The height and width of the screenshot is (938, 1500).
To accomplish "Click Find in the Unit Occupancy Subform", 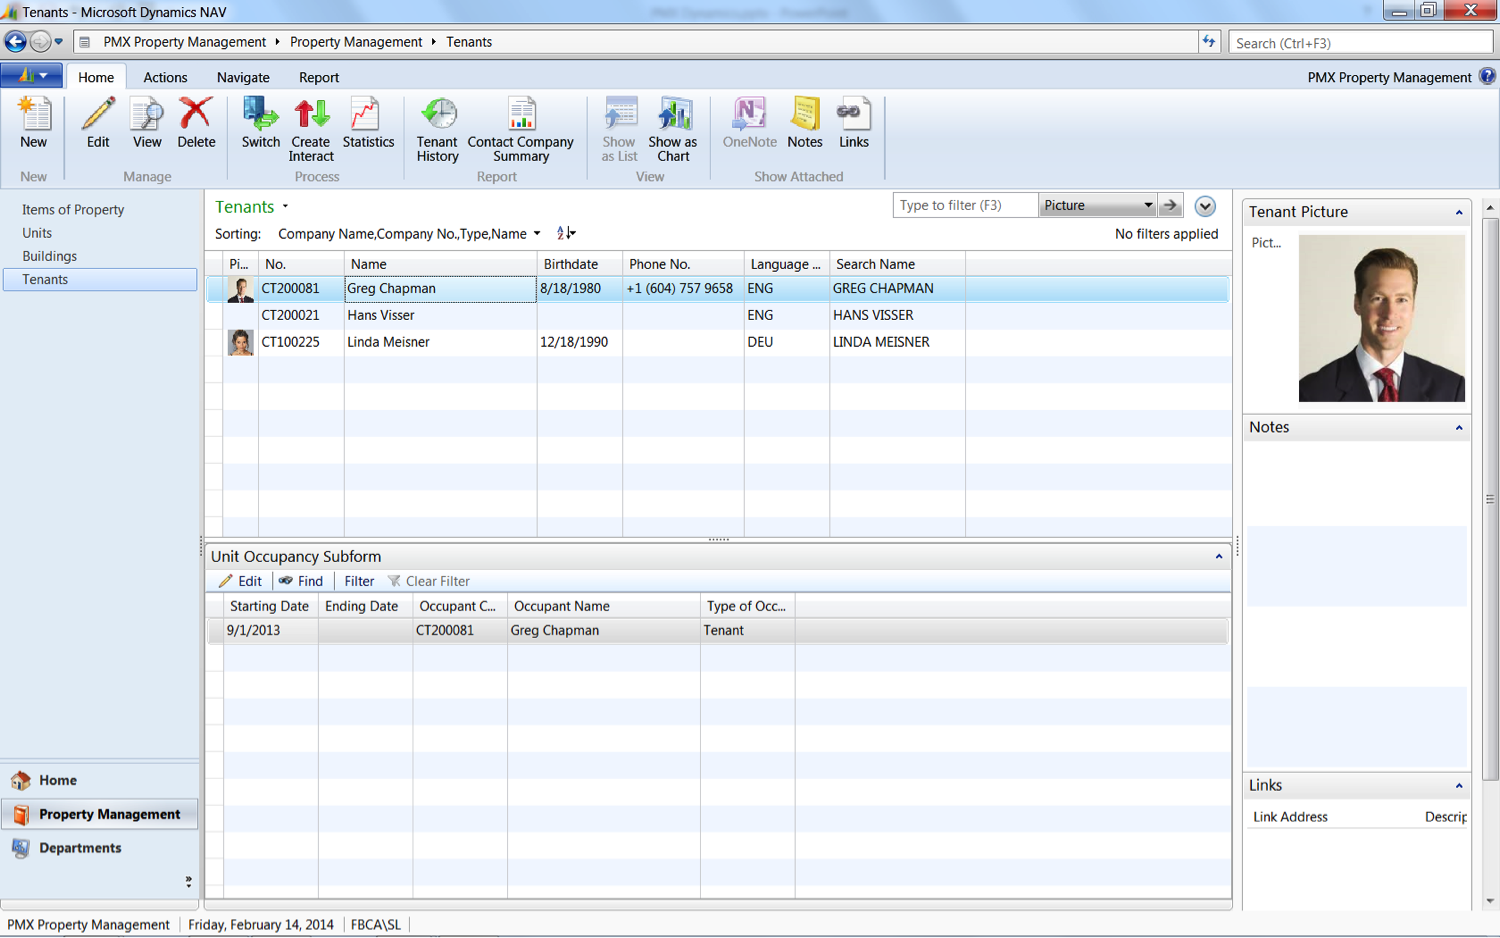I will [x=301, y=581].
